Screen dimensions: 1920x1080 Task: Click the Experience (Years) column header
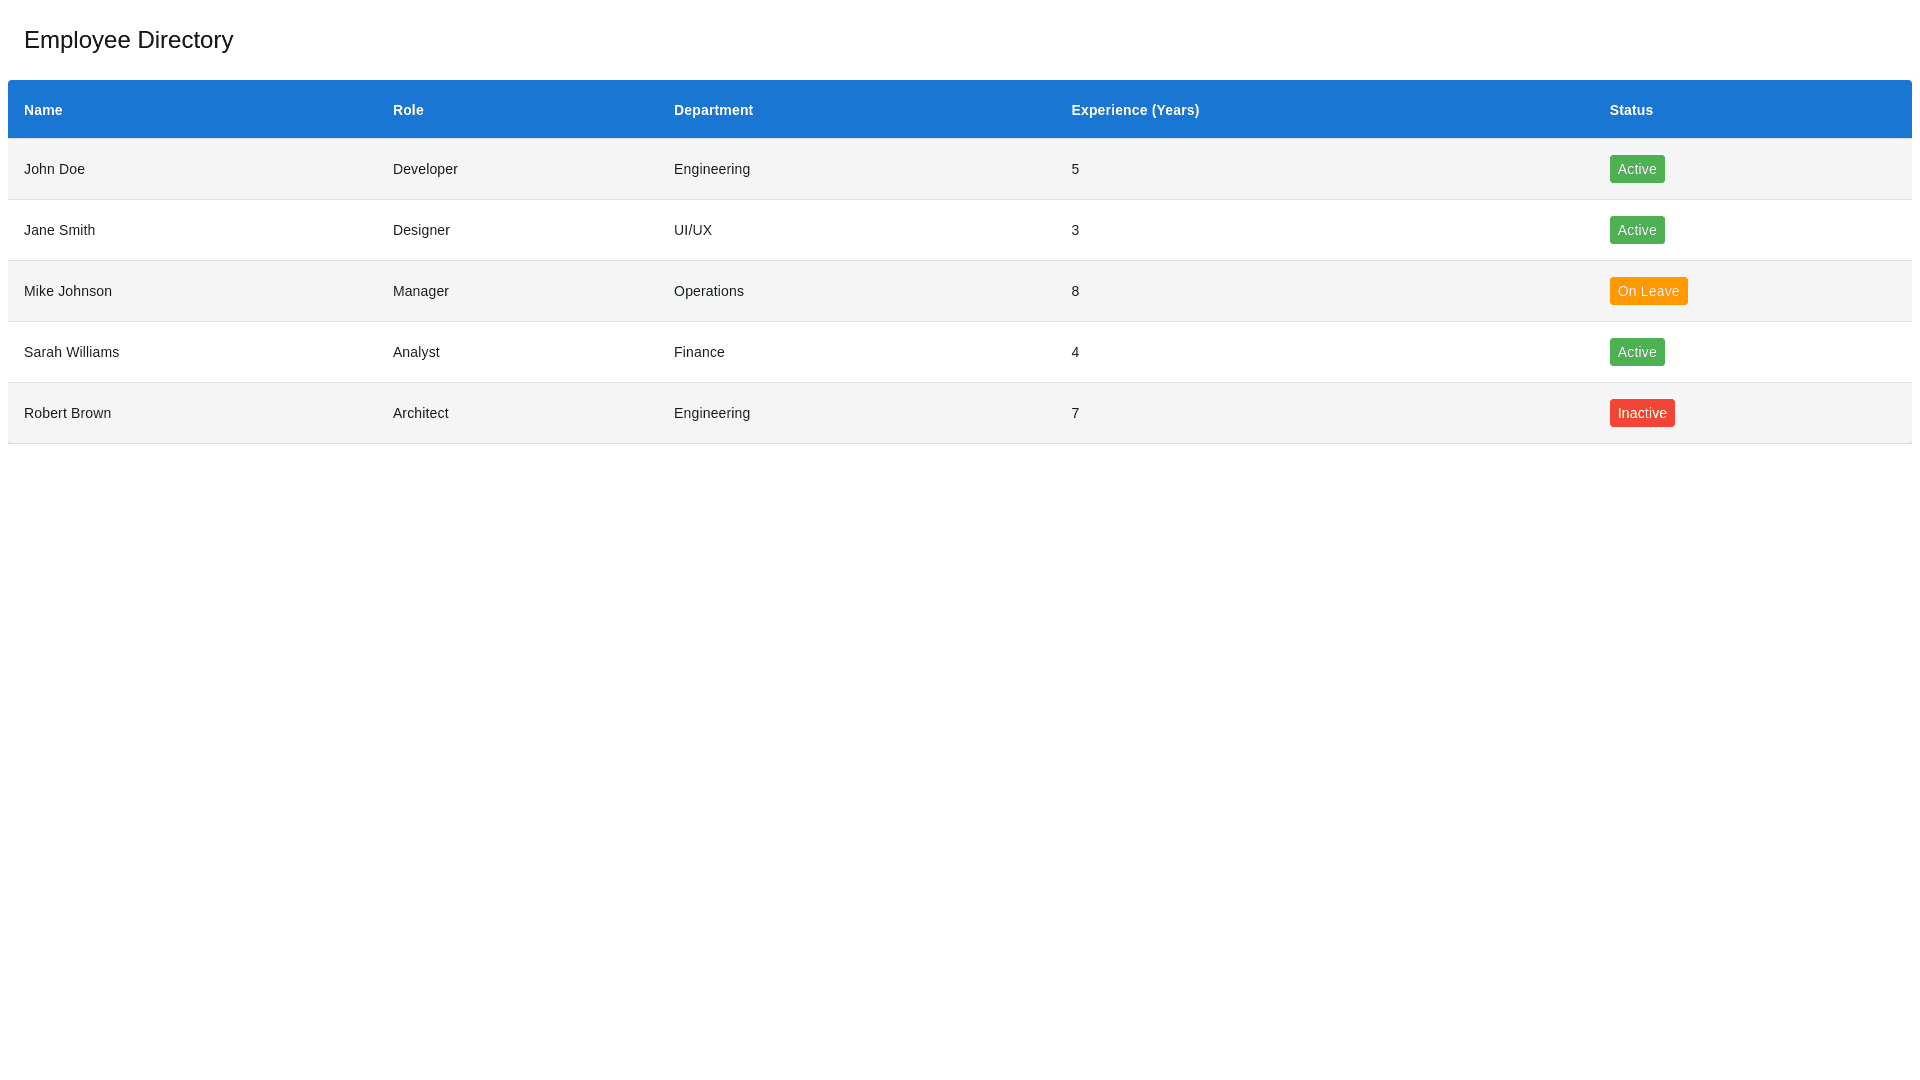click(1135, 110)
